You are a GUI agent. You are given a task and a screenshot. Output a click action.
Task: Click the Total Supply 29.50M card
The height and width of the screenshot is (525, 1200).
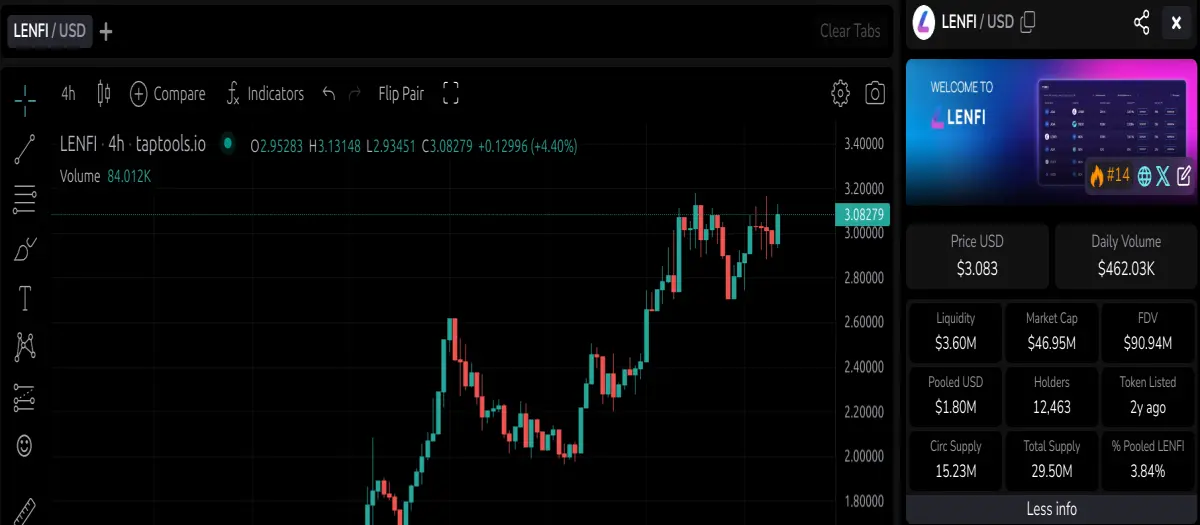pos(1051,459)
